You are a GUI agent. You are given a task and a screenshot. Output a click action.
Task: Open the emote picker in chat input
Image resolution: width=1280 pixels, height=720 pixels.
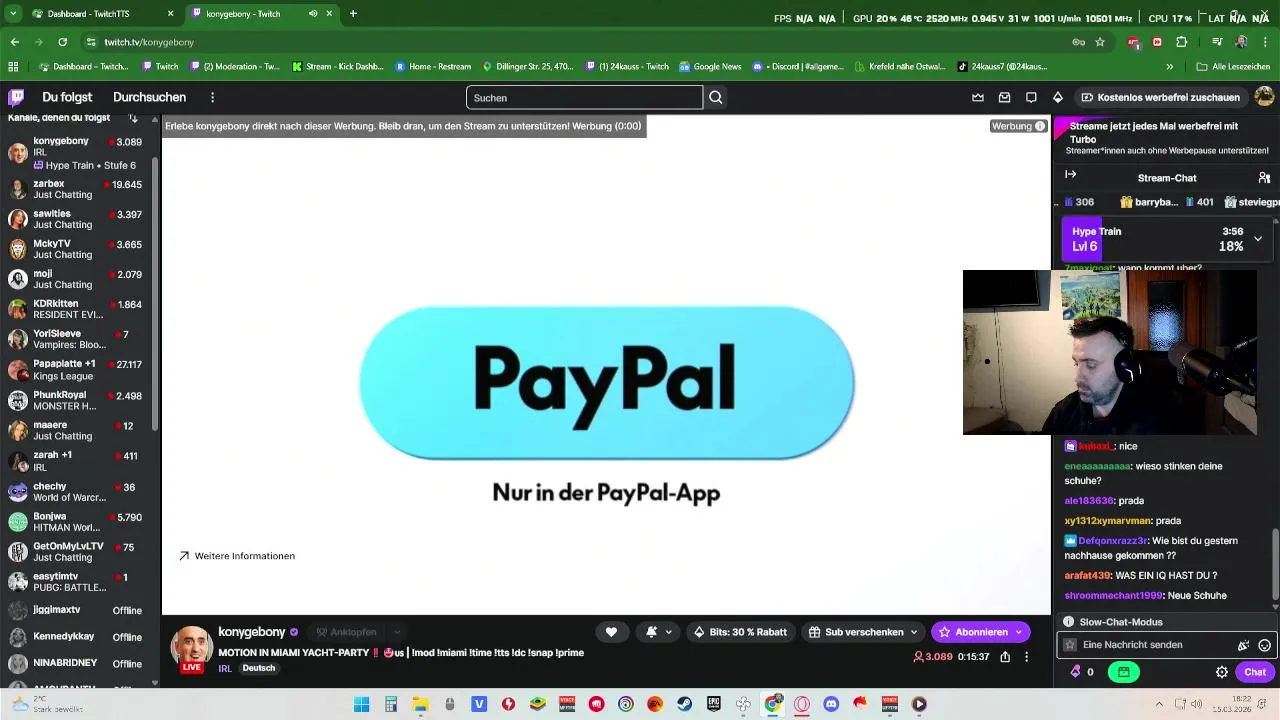tap(1264, 645)
